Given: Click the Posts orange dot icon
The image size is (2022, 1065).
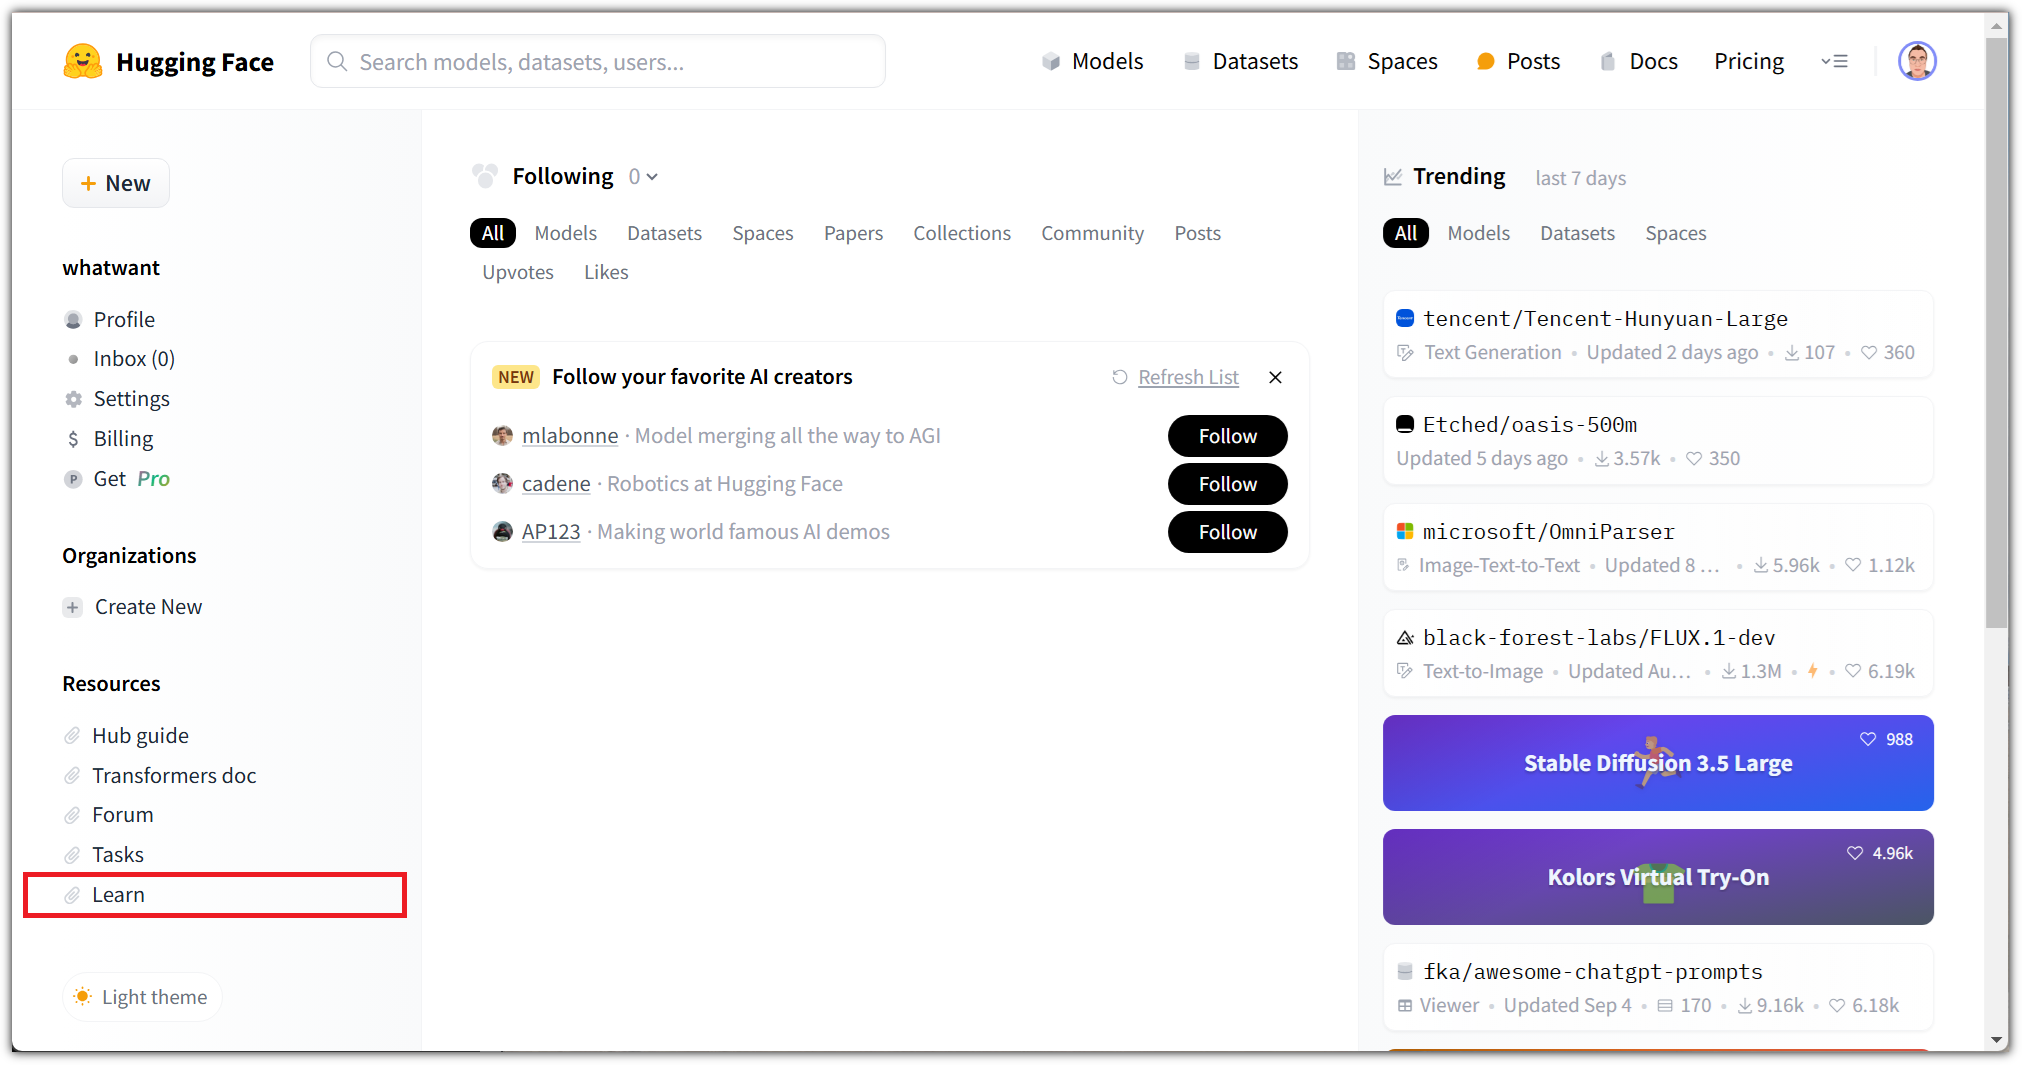Looking at the screenshot, I should 1486,62.
